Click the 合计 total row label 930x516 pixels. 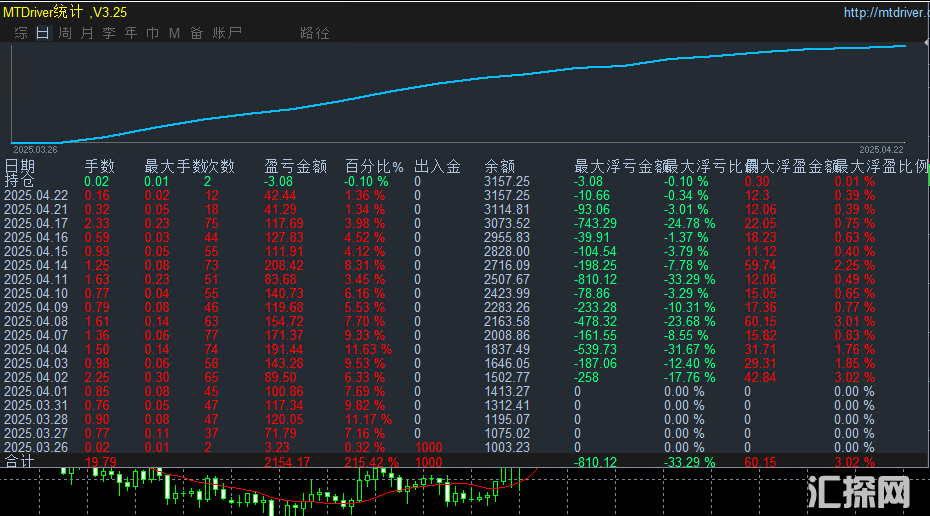tap(19, 462)
